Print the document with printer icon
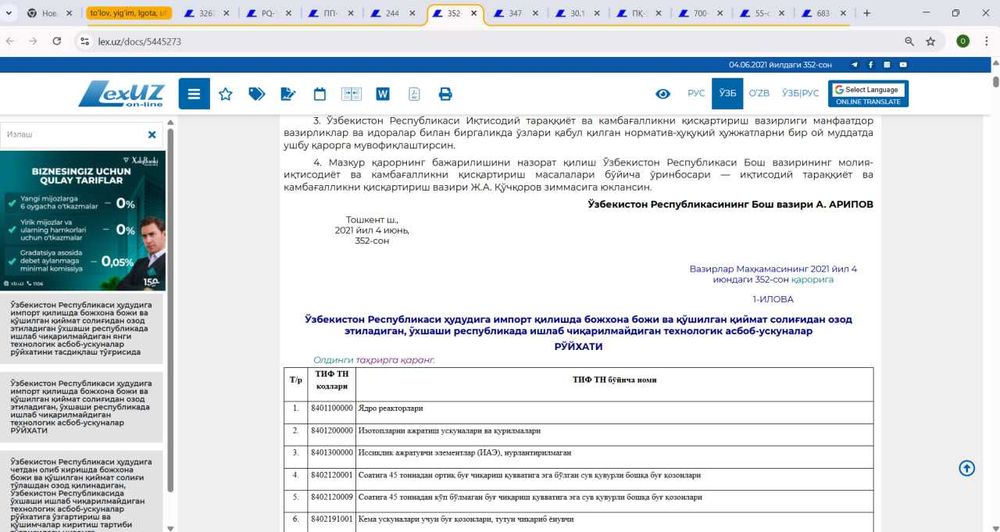The image size is (1000, 532). point(445,94)
